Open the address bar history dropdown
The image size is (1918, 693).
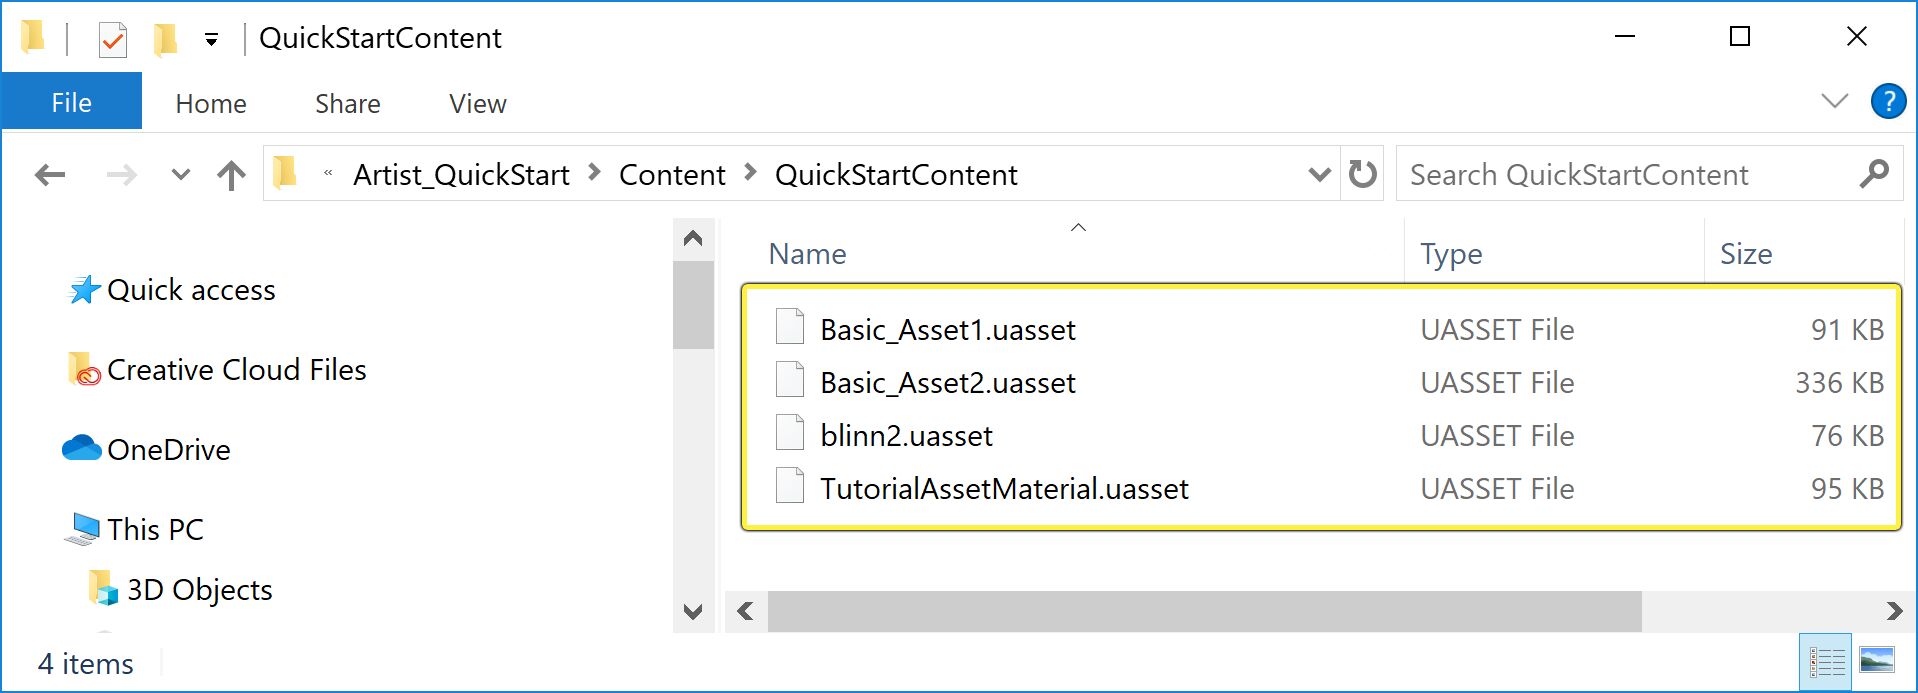(x=1318, y=174)
